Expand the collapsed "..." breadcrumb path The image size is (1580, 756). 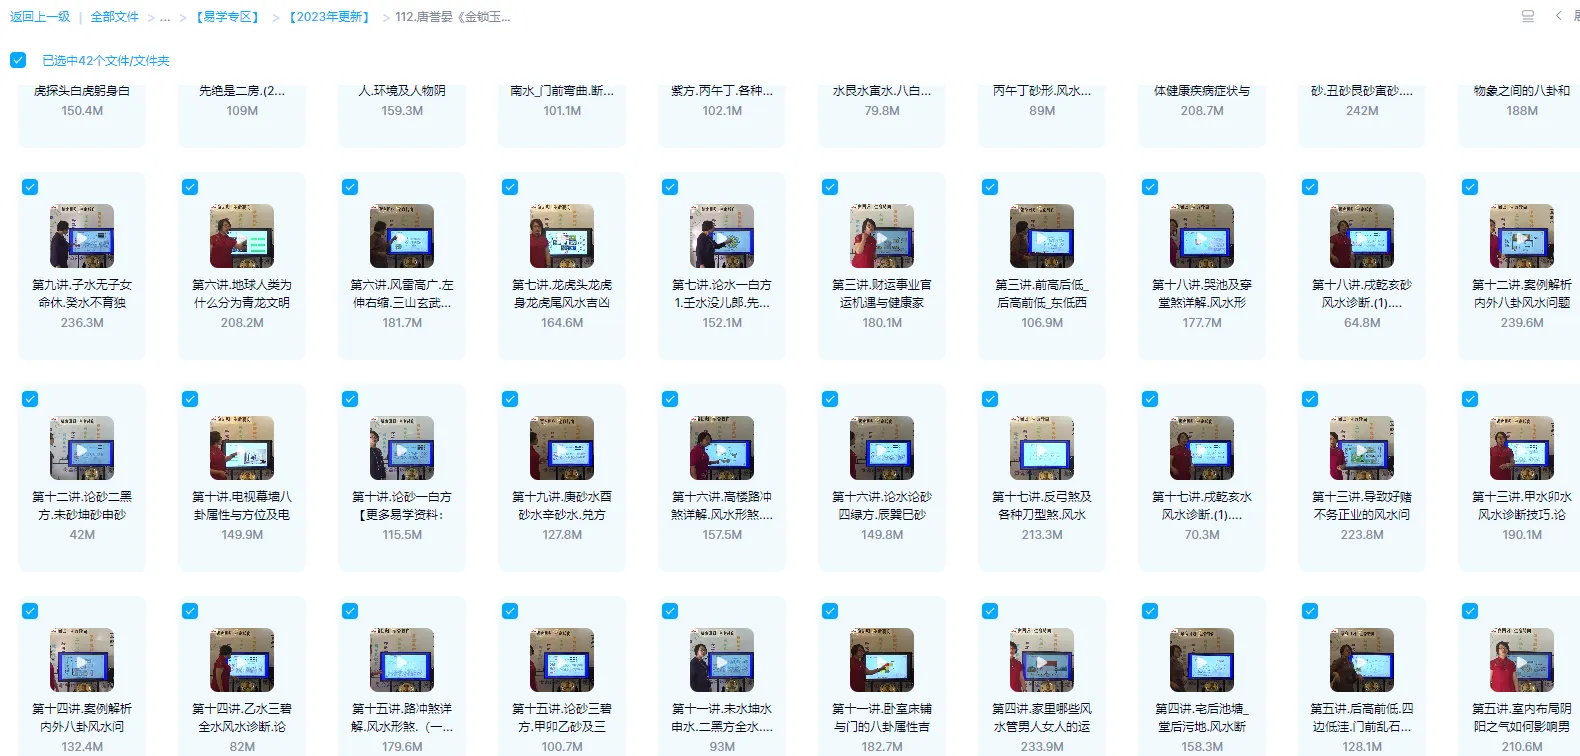(165, 17)
